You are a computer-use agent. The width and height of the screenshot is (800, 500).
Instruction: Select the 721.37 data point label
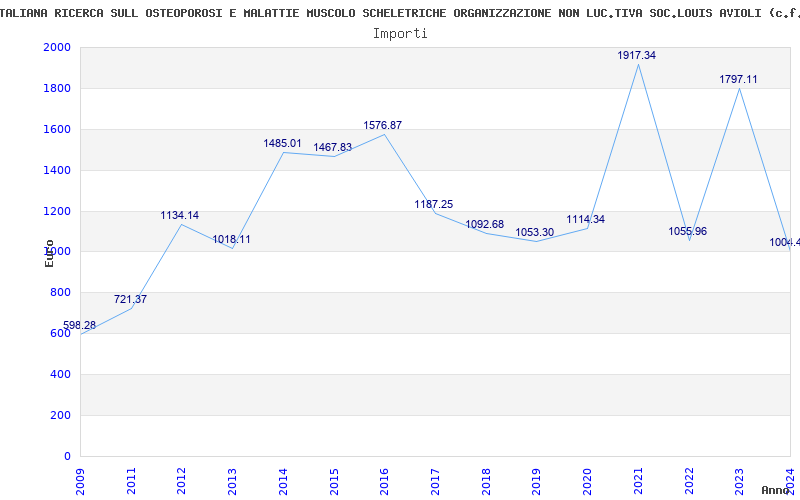coord(130,300)
